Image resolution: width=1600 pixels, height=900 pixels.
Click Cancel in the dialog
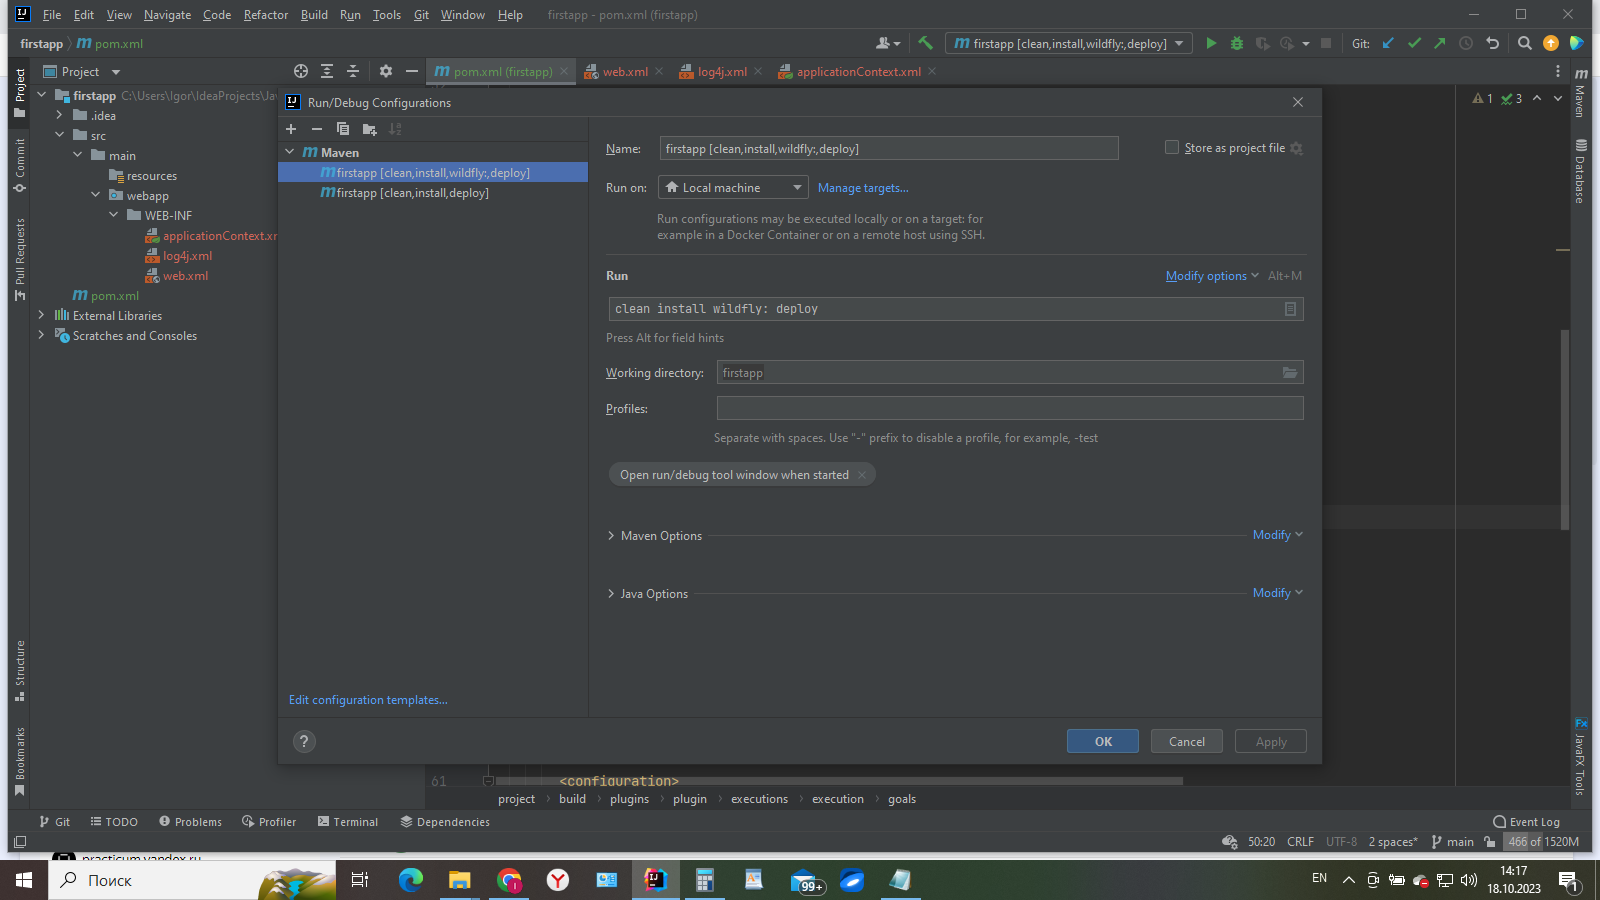click(x=1187, y=741)
